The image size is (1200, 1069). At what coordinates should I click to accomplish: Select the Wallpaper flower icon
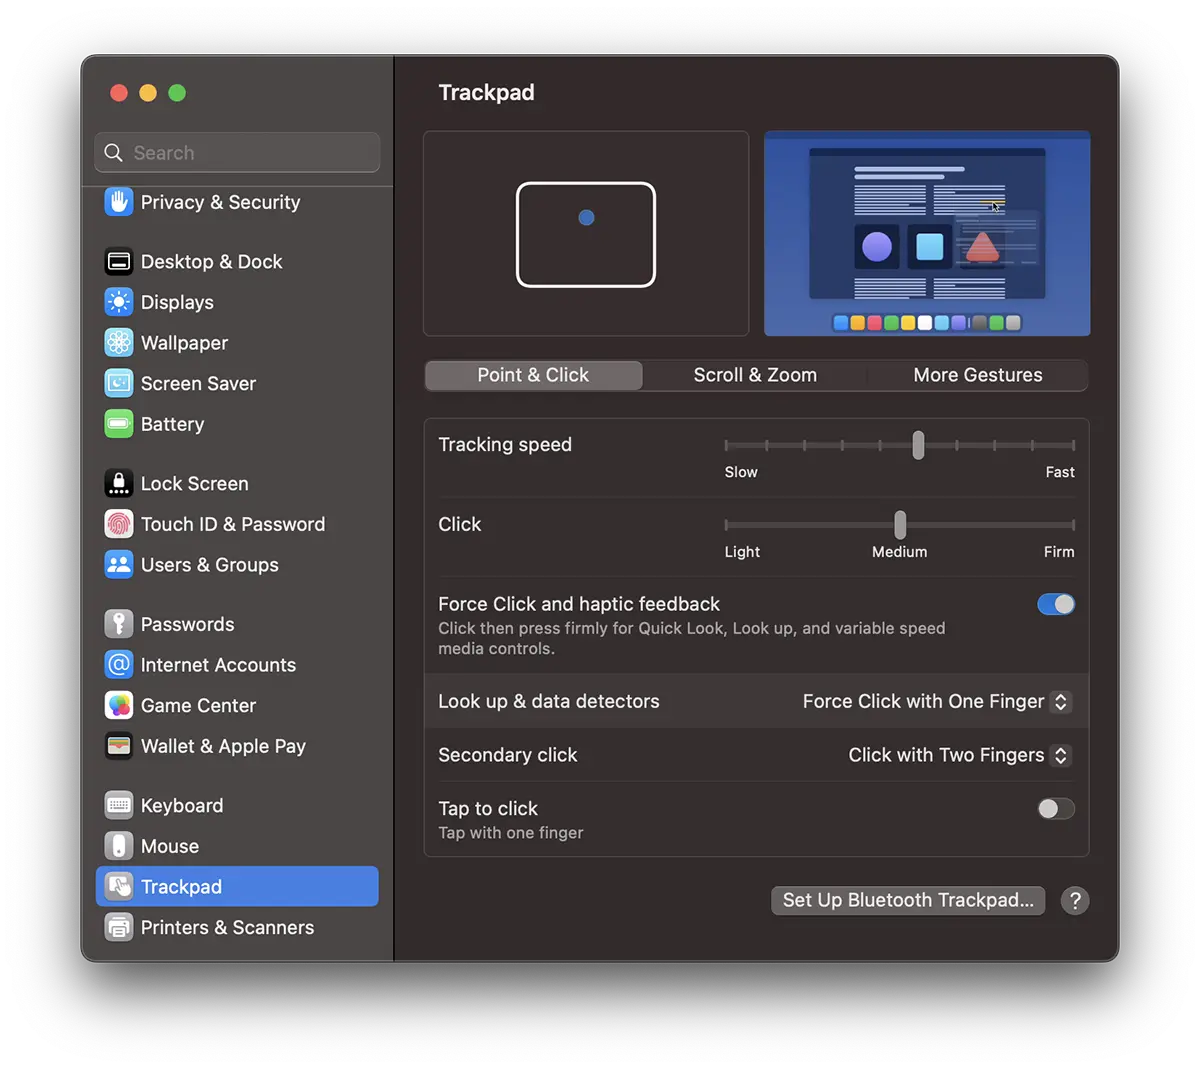(x=118, y=343)
